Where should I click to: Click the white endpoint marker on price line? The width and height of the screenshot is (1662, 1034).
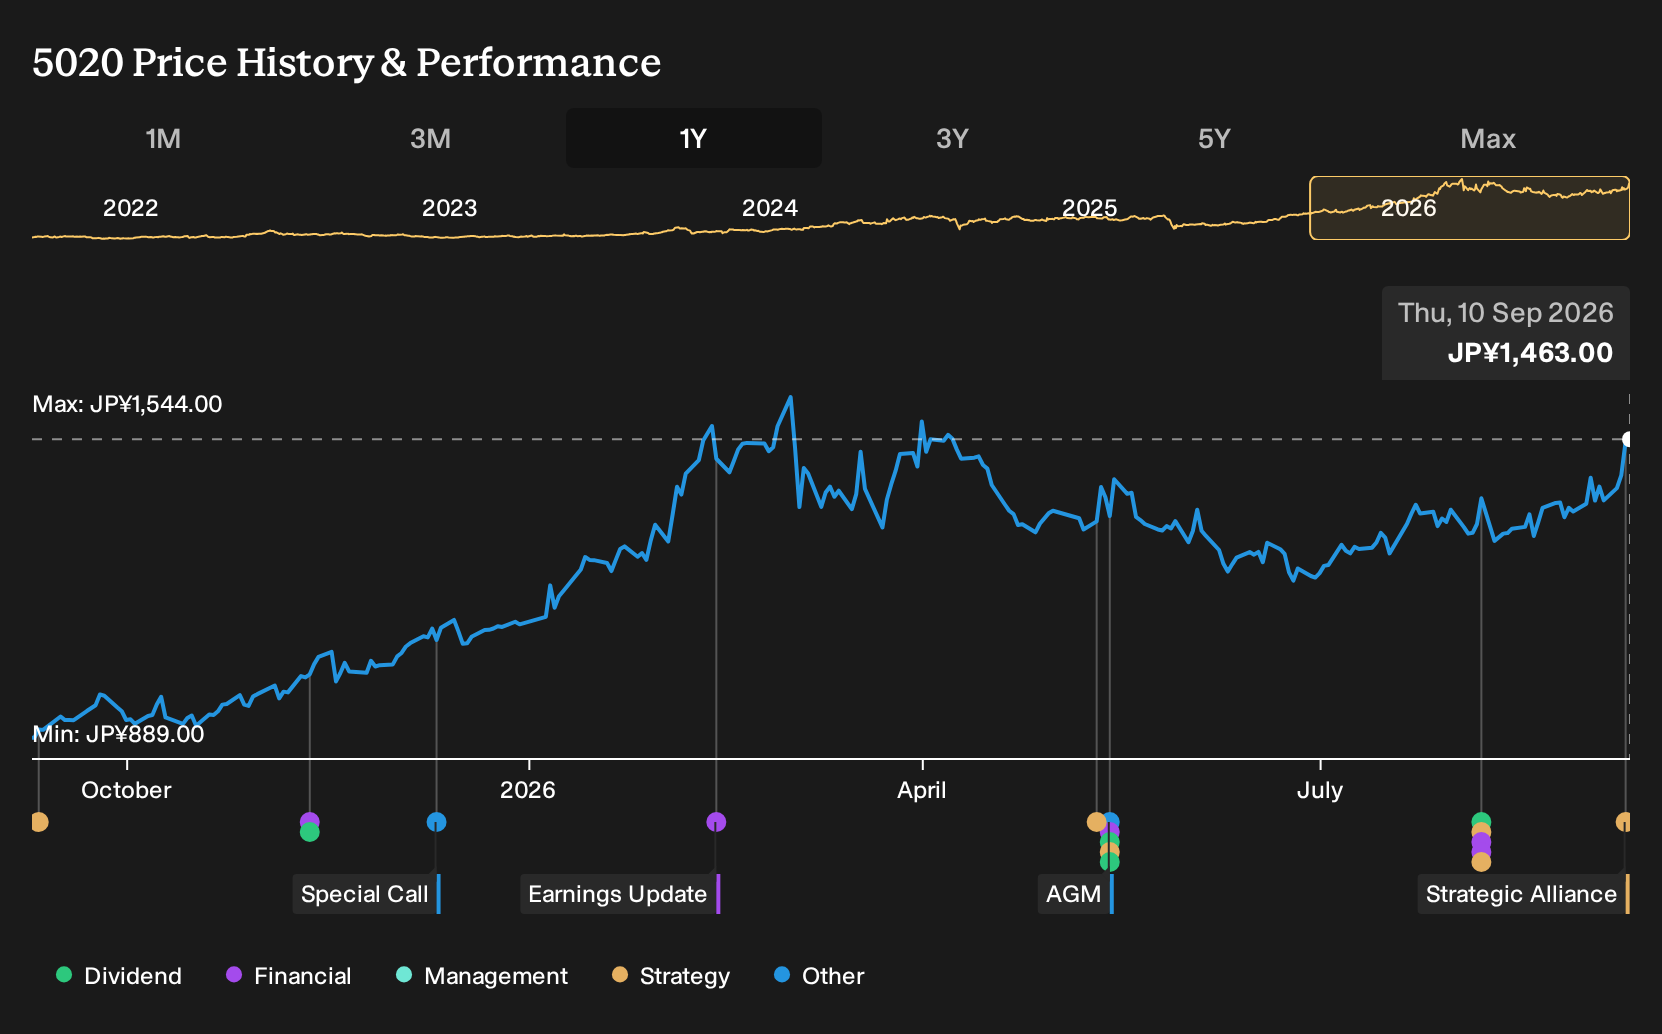click(x=1627, y=439)
